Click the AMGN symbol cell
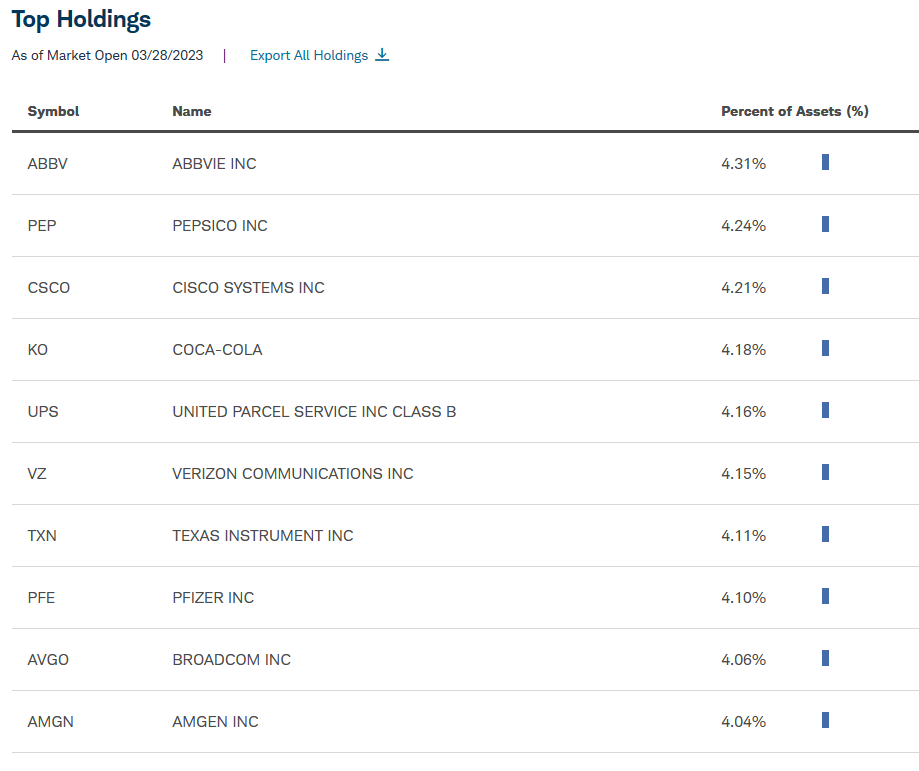Screen dimensions: 919x771 click(x=50, y=722)
